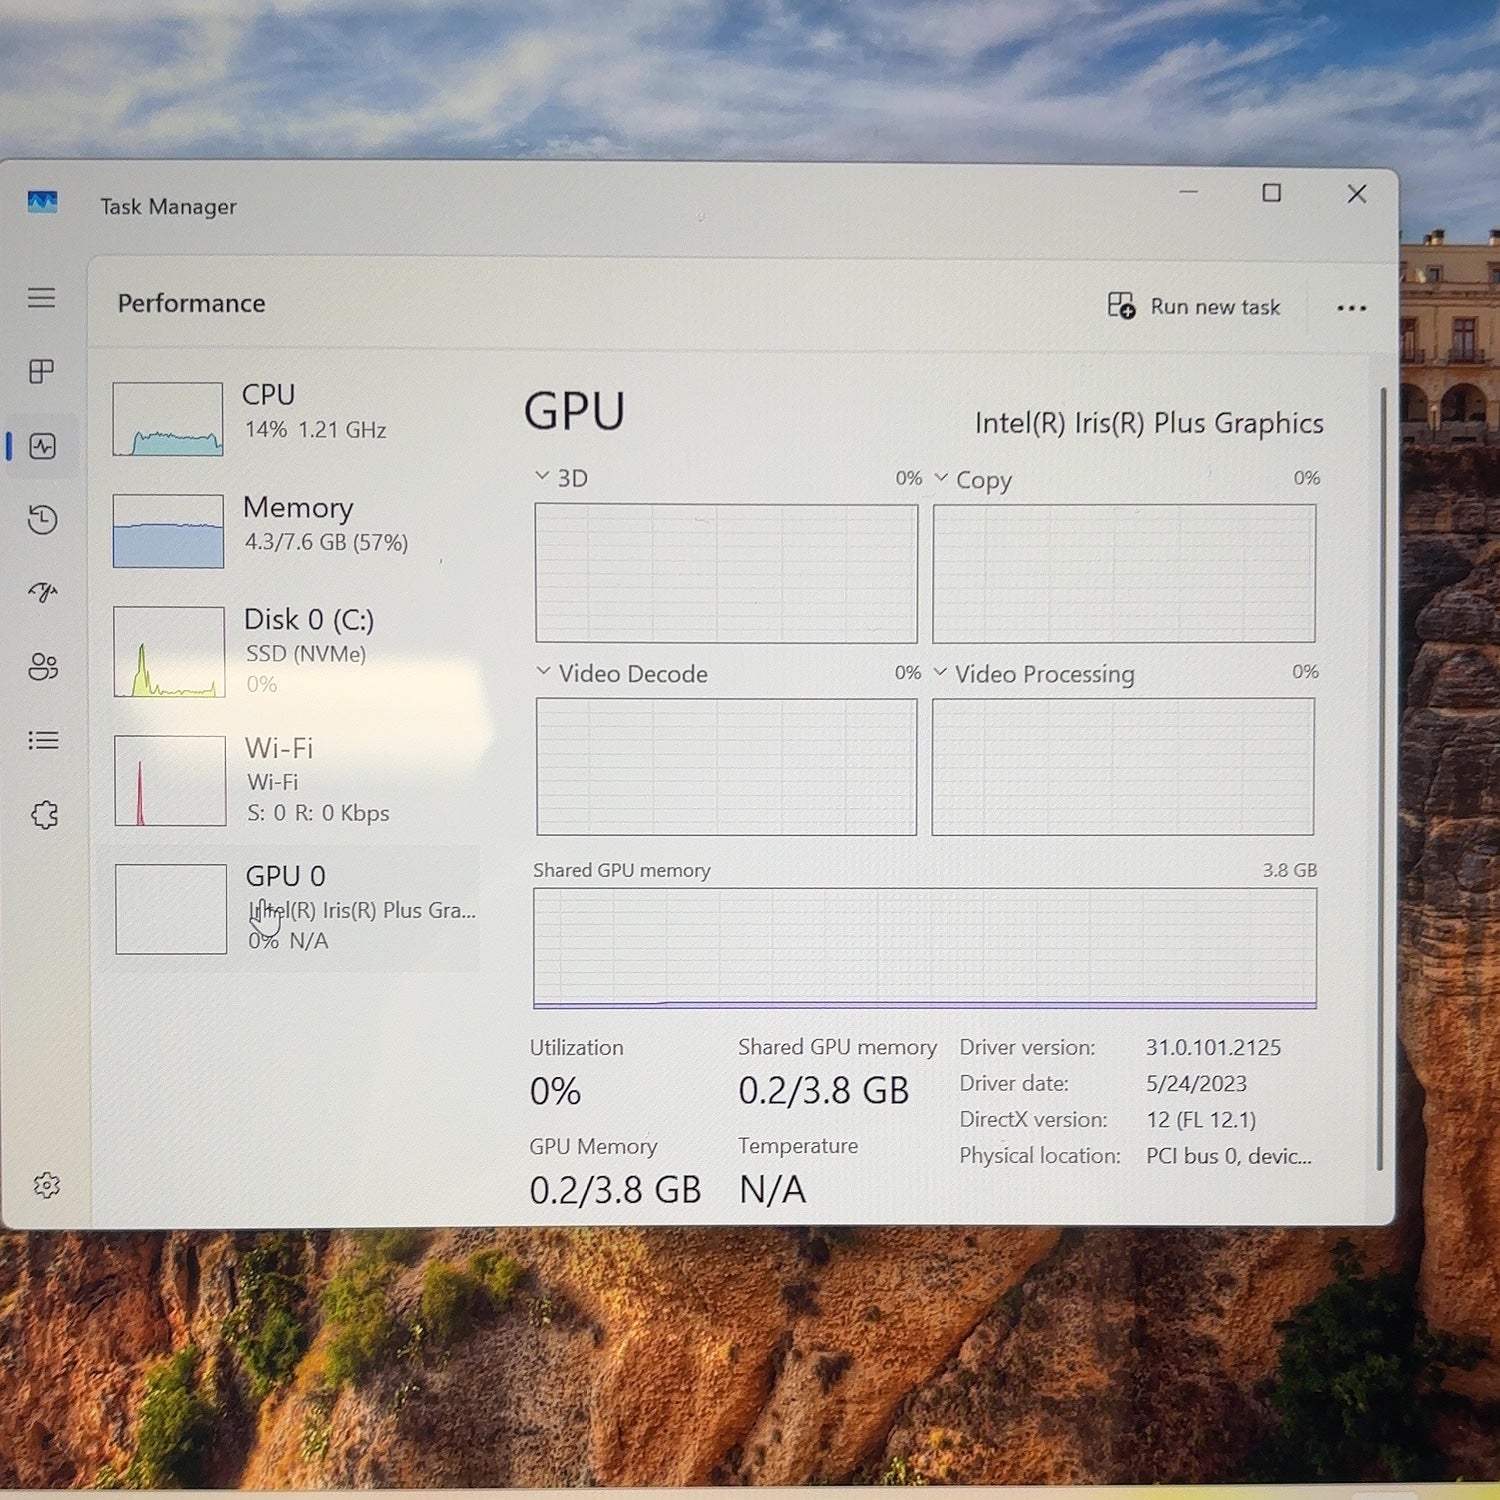Click the Intel(R) Iris(R) Plus Graphics name
This screenshot has width=1500, height=1500.
[x=1149, y=424]
